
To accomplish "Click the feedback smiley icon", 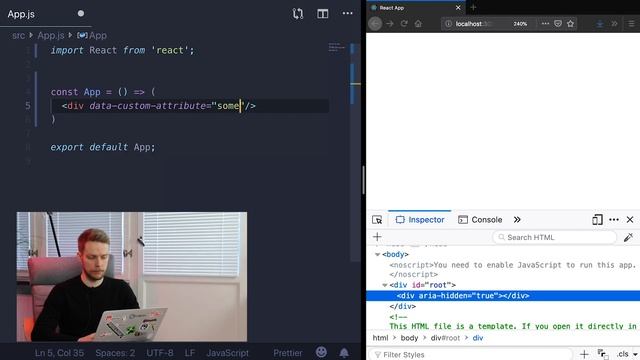I will (321, 352).
